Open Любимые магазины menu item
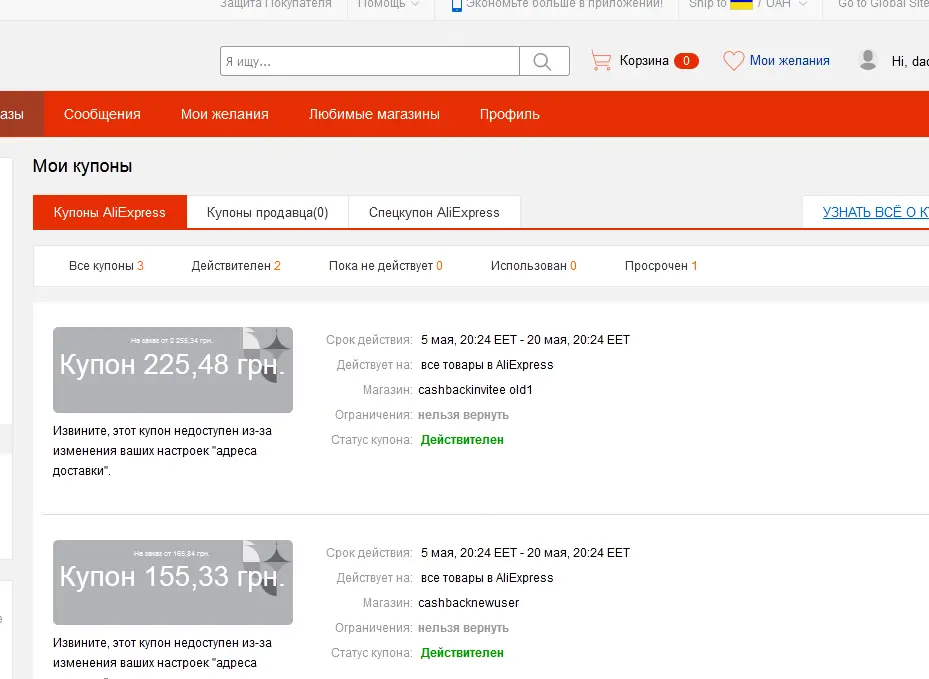This screenshot has width=929, height=679. 374,114
